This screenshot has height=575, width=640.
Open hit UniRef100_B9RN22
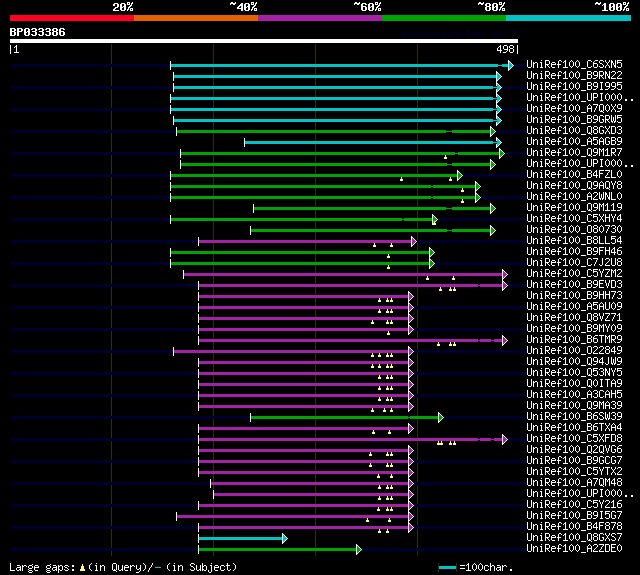click(x=574, y=75)
